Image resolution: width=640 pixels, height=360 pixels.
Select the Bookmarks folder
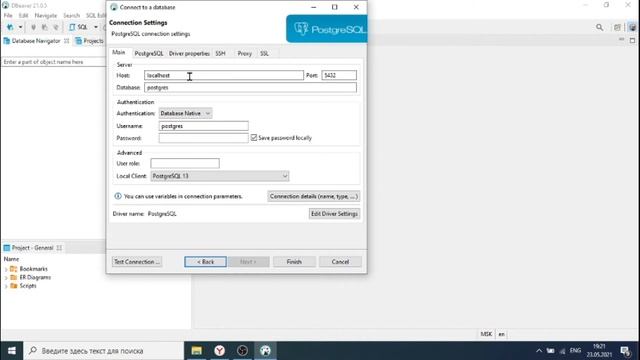(x=29, y=269)
